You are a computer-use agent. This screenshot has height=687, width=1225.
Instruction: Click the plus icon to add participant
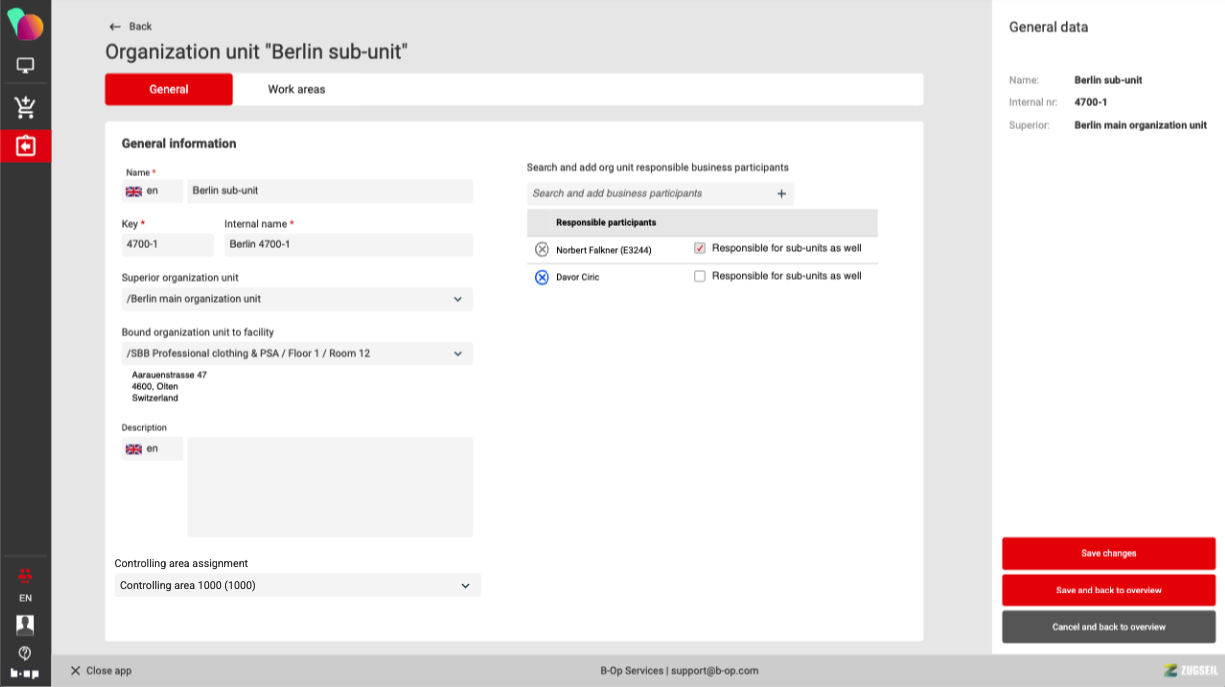tap(781, 194)
